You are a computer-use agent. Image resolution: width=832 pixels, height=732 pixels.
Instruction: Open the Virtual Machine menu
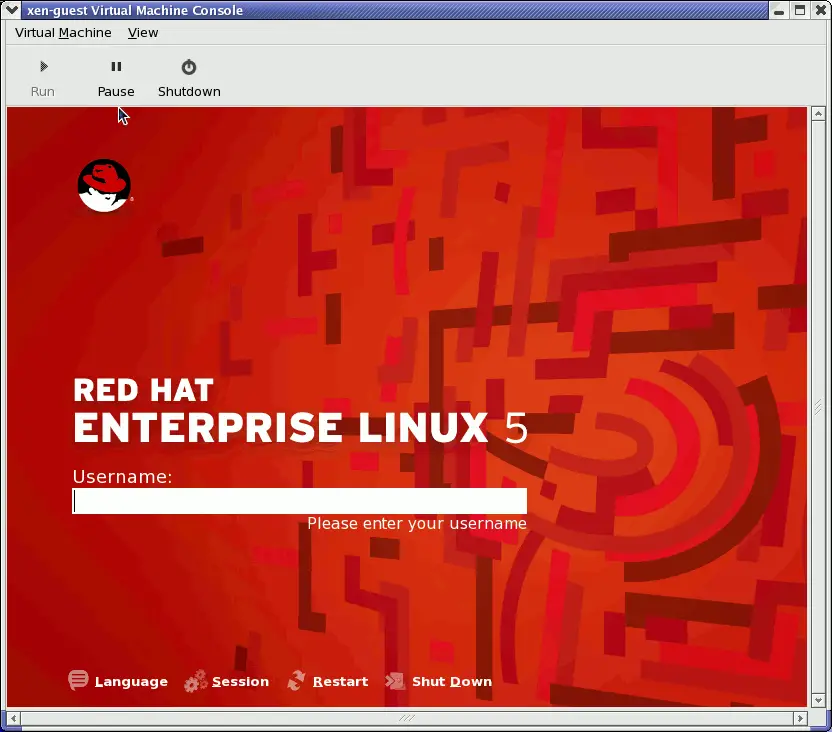[x=62, y=32]
